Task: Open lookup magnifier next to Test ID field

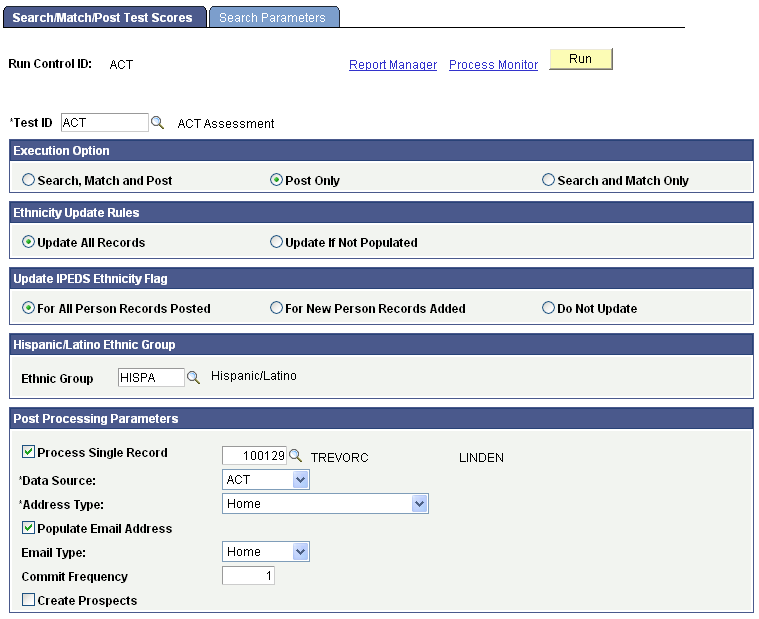Action: tap(157, 123)
